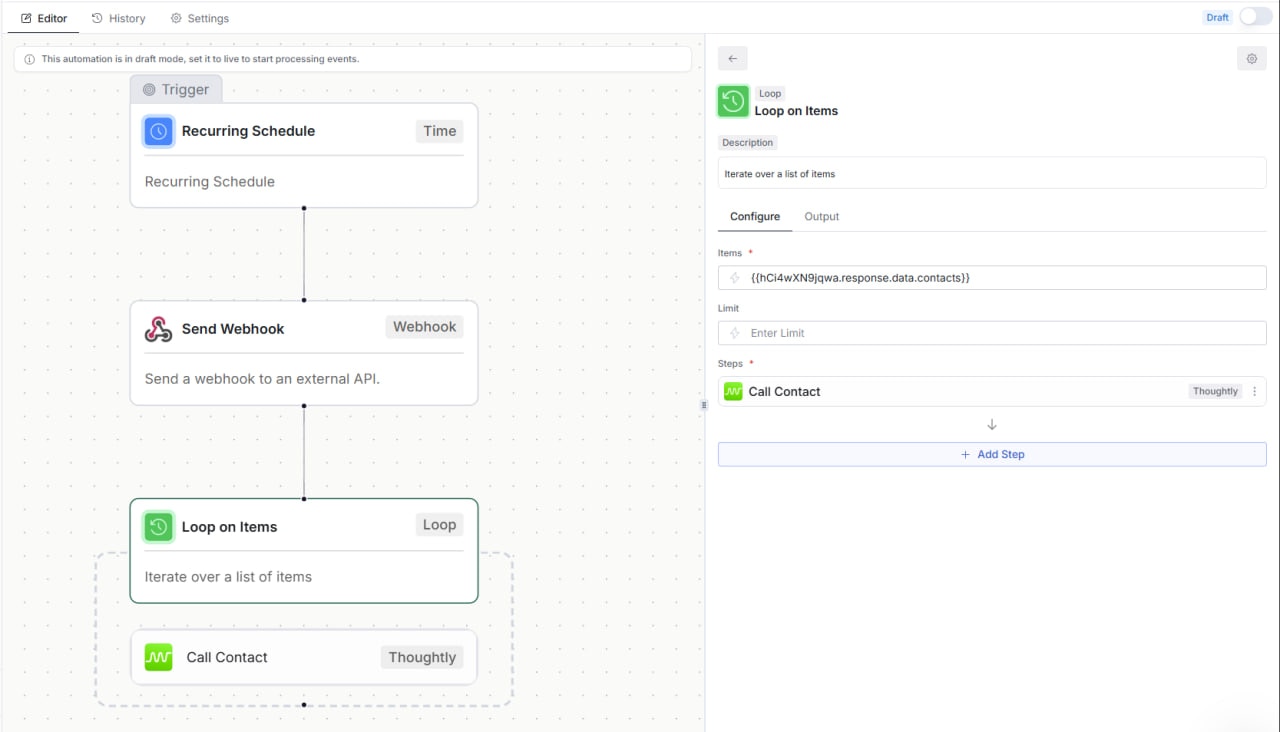Image resolution: width=1280 pixels, height=732 pixels.
Task: Switch to the Output tab
Action: pos(821,216)
